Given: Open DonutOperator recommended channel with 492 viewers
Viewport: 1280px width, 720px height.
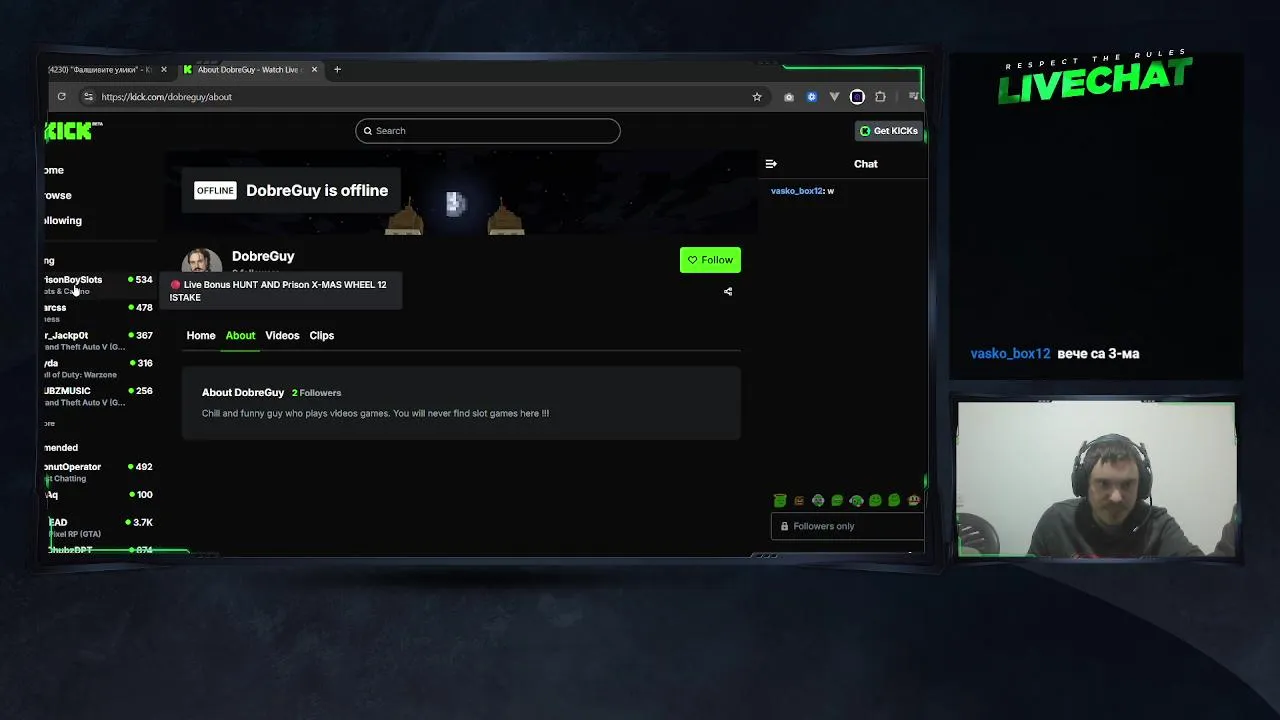Looking at the screenshot, I should [99, 472].
